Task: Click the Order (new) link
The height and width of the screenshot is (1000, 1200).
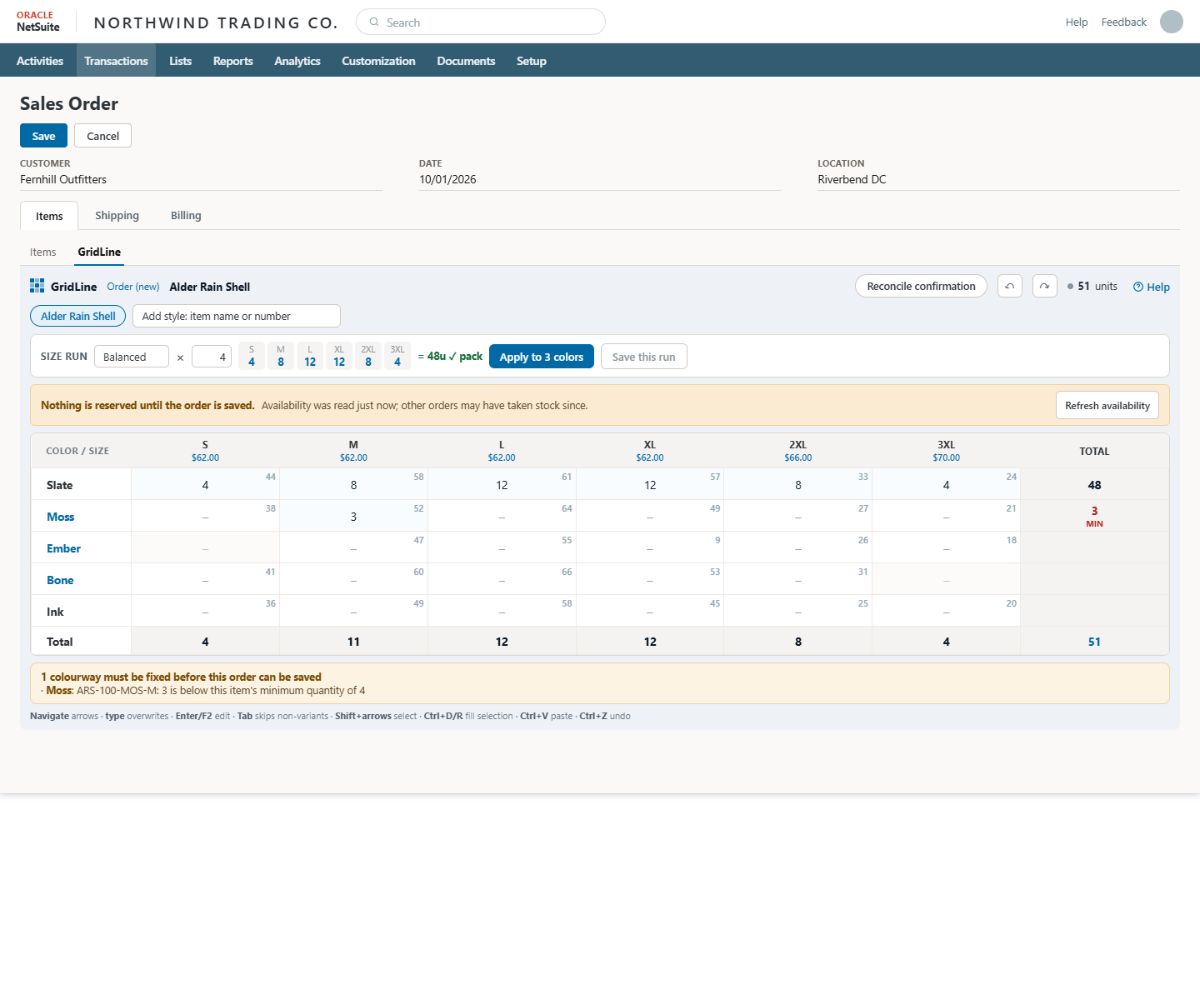Action: [133, 287]
